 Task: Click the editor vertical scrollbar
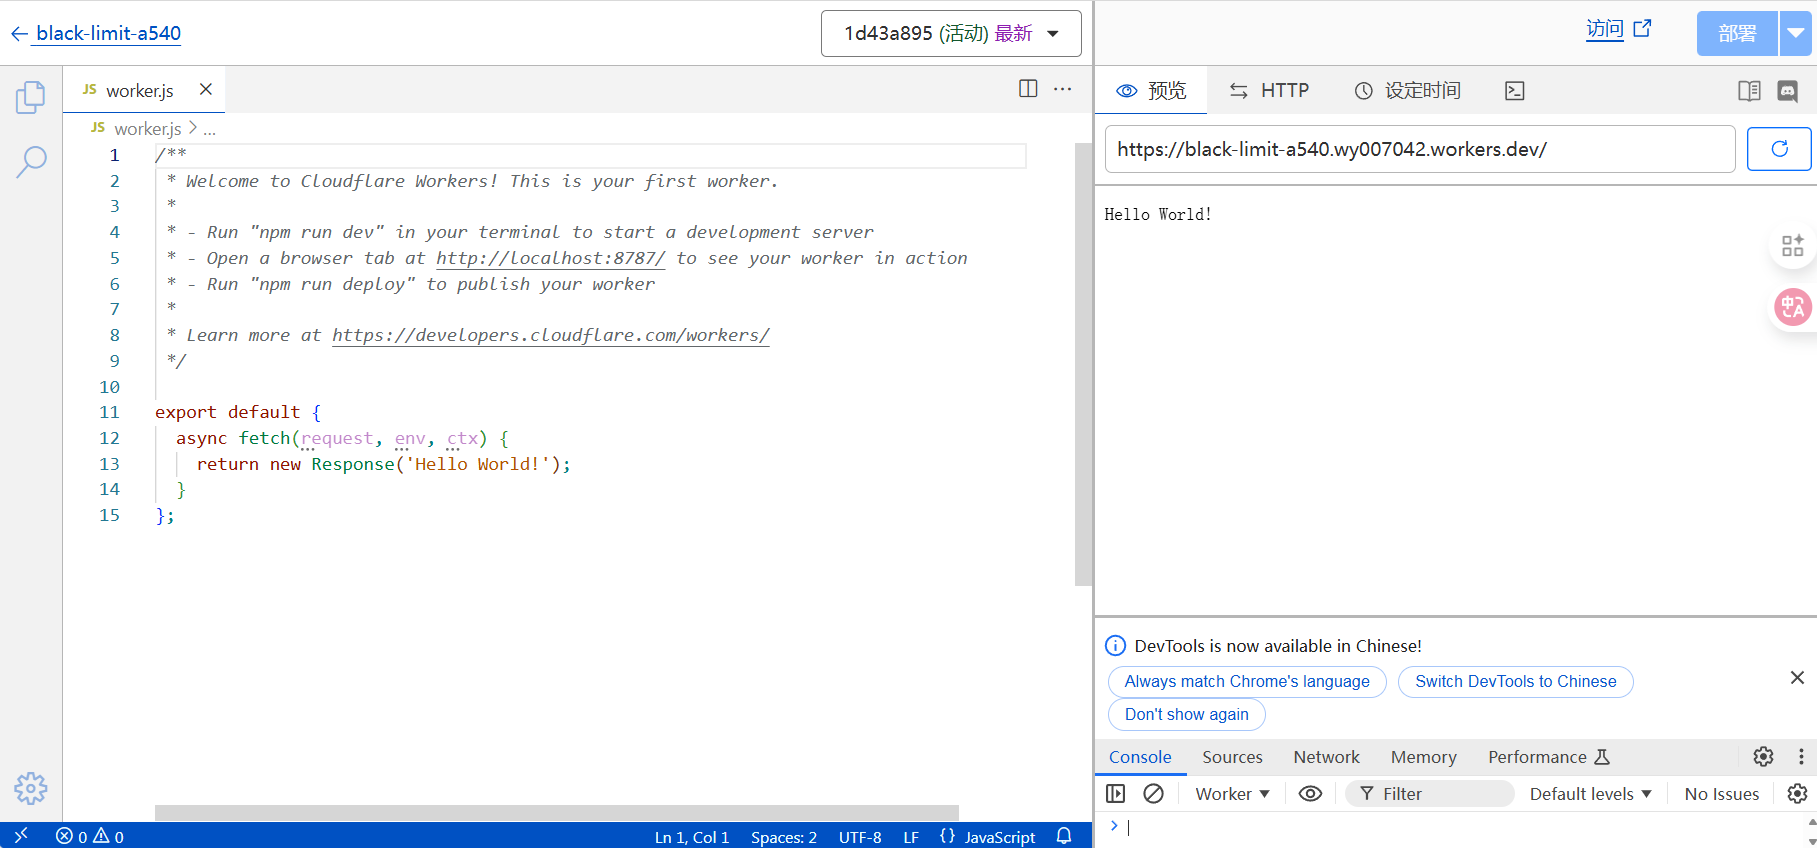tap(1083, 364)
